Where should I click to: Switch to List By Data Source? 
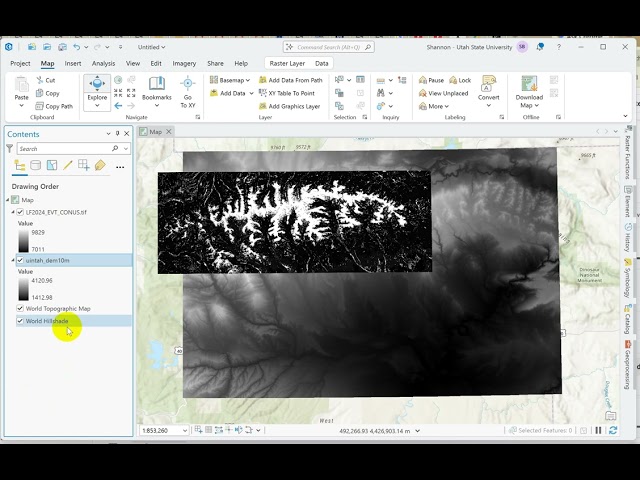coord(36,165)
